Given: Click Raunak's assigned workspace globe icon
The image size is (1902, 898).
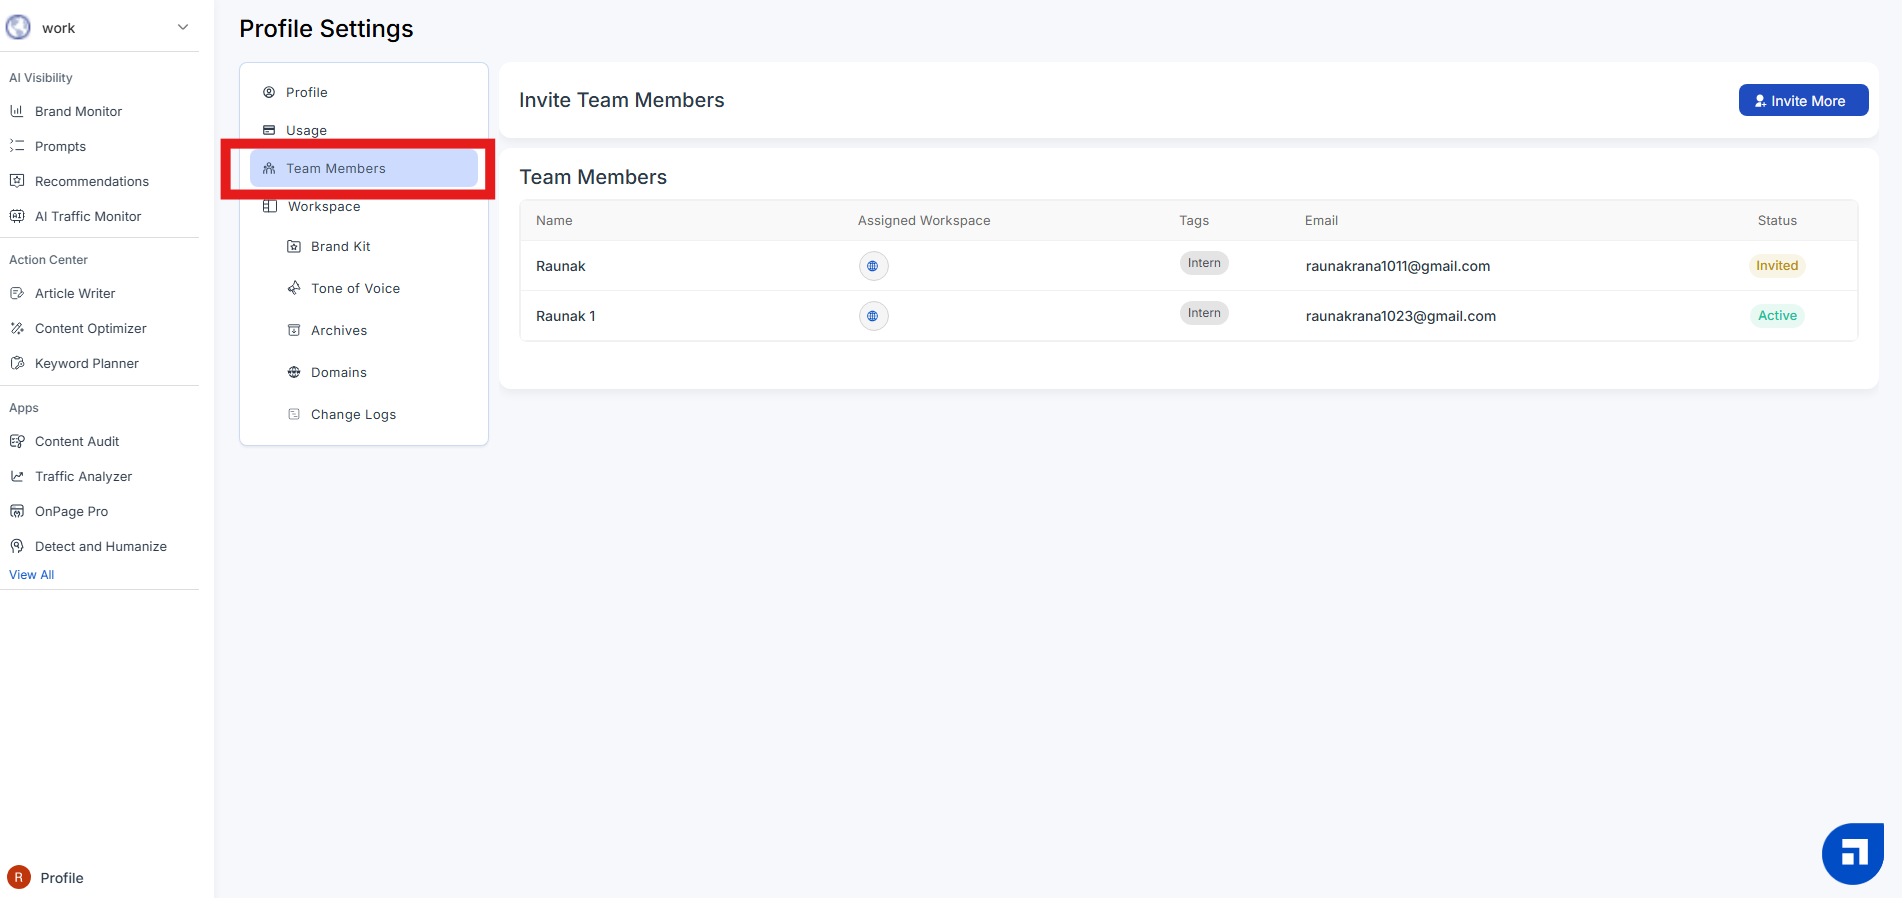Looking at the screenshot, I should pyautogui.click(x=873, y=266).
